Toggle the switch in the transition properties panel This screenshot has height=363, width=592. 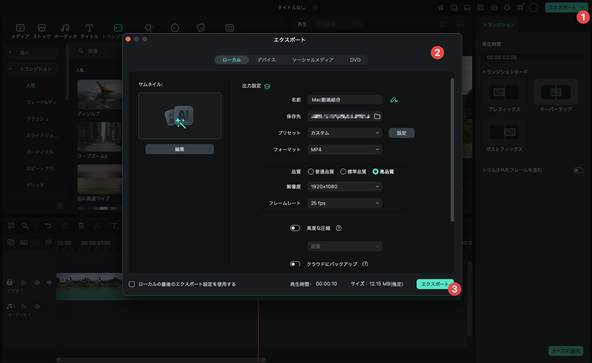point(578,170)
